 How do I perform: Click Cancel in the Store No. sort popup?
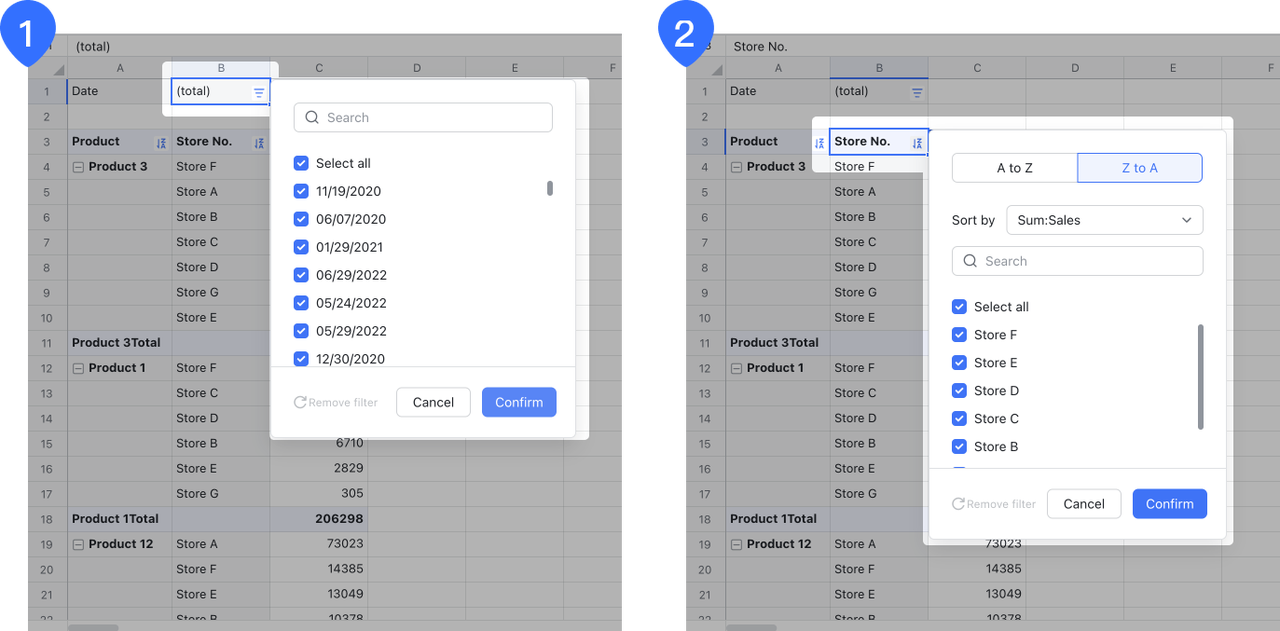pyautogui.click(x=1083, y=504)
